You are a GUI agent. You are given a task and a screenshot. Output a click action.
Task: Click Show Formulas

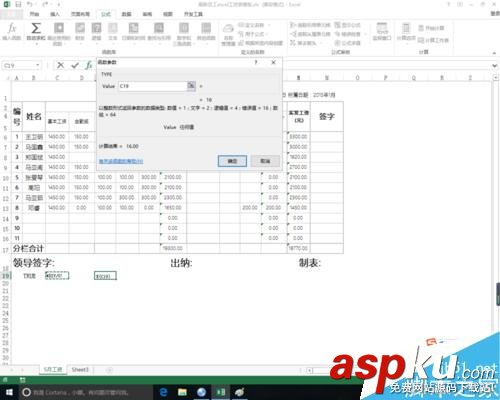click(x=347, y=25)
